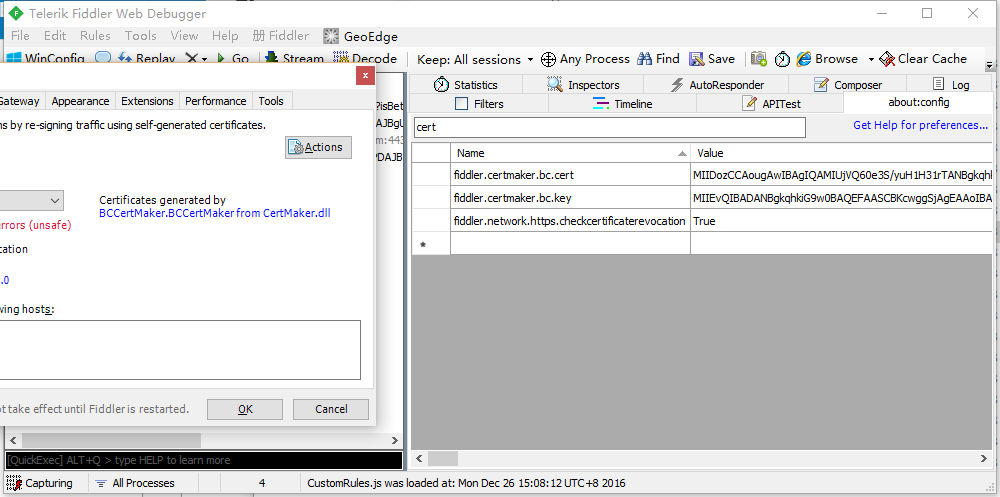Open the Appearance tab in Options dialog
The height and width of the screenshot is (497, 1000).
[x=80, y=101]
